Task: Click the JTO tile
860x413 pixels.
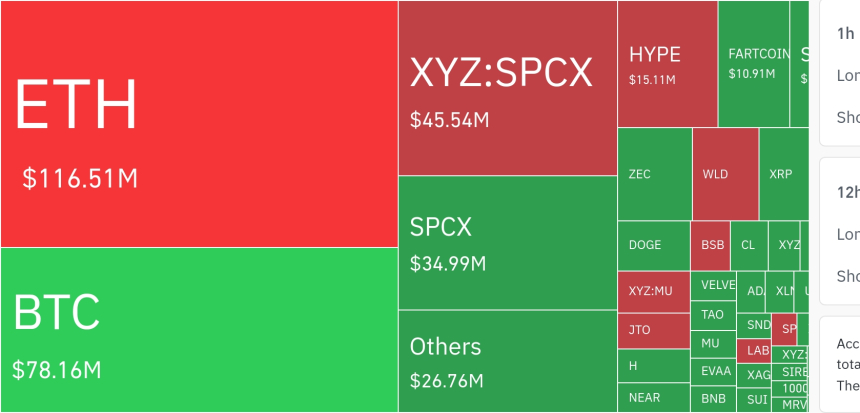Action: coord(654,331)
